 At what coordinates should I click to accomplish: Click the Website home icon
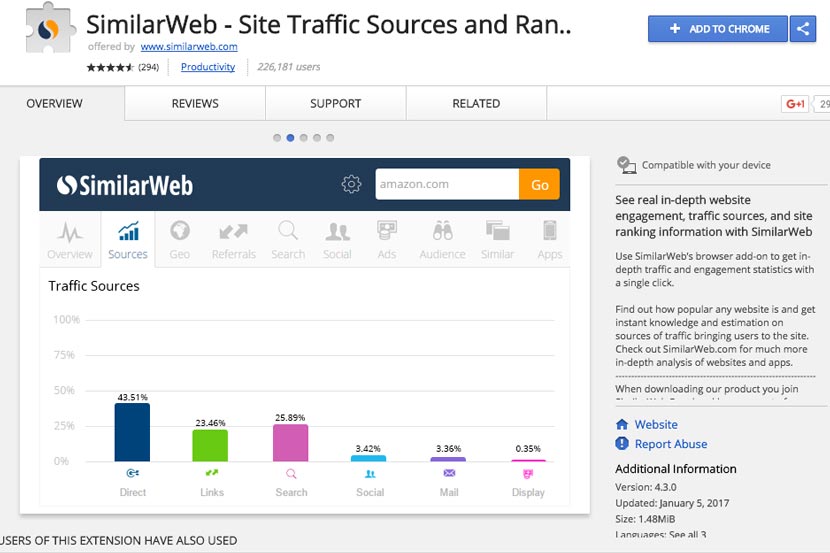click(x=622, y=424)
